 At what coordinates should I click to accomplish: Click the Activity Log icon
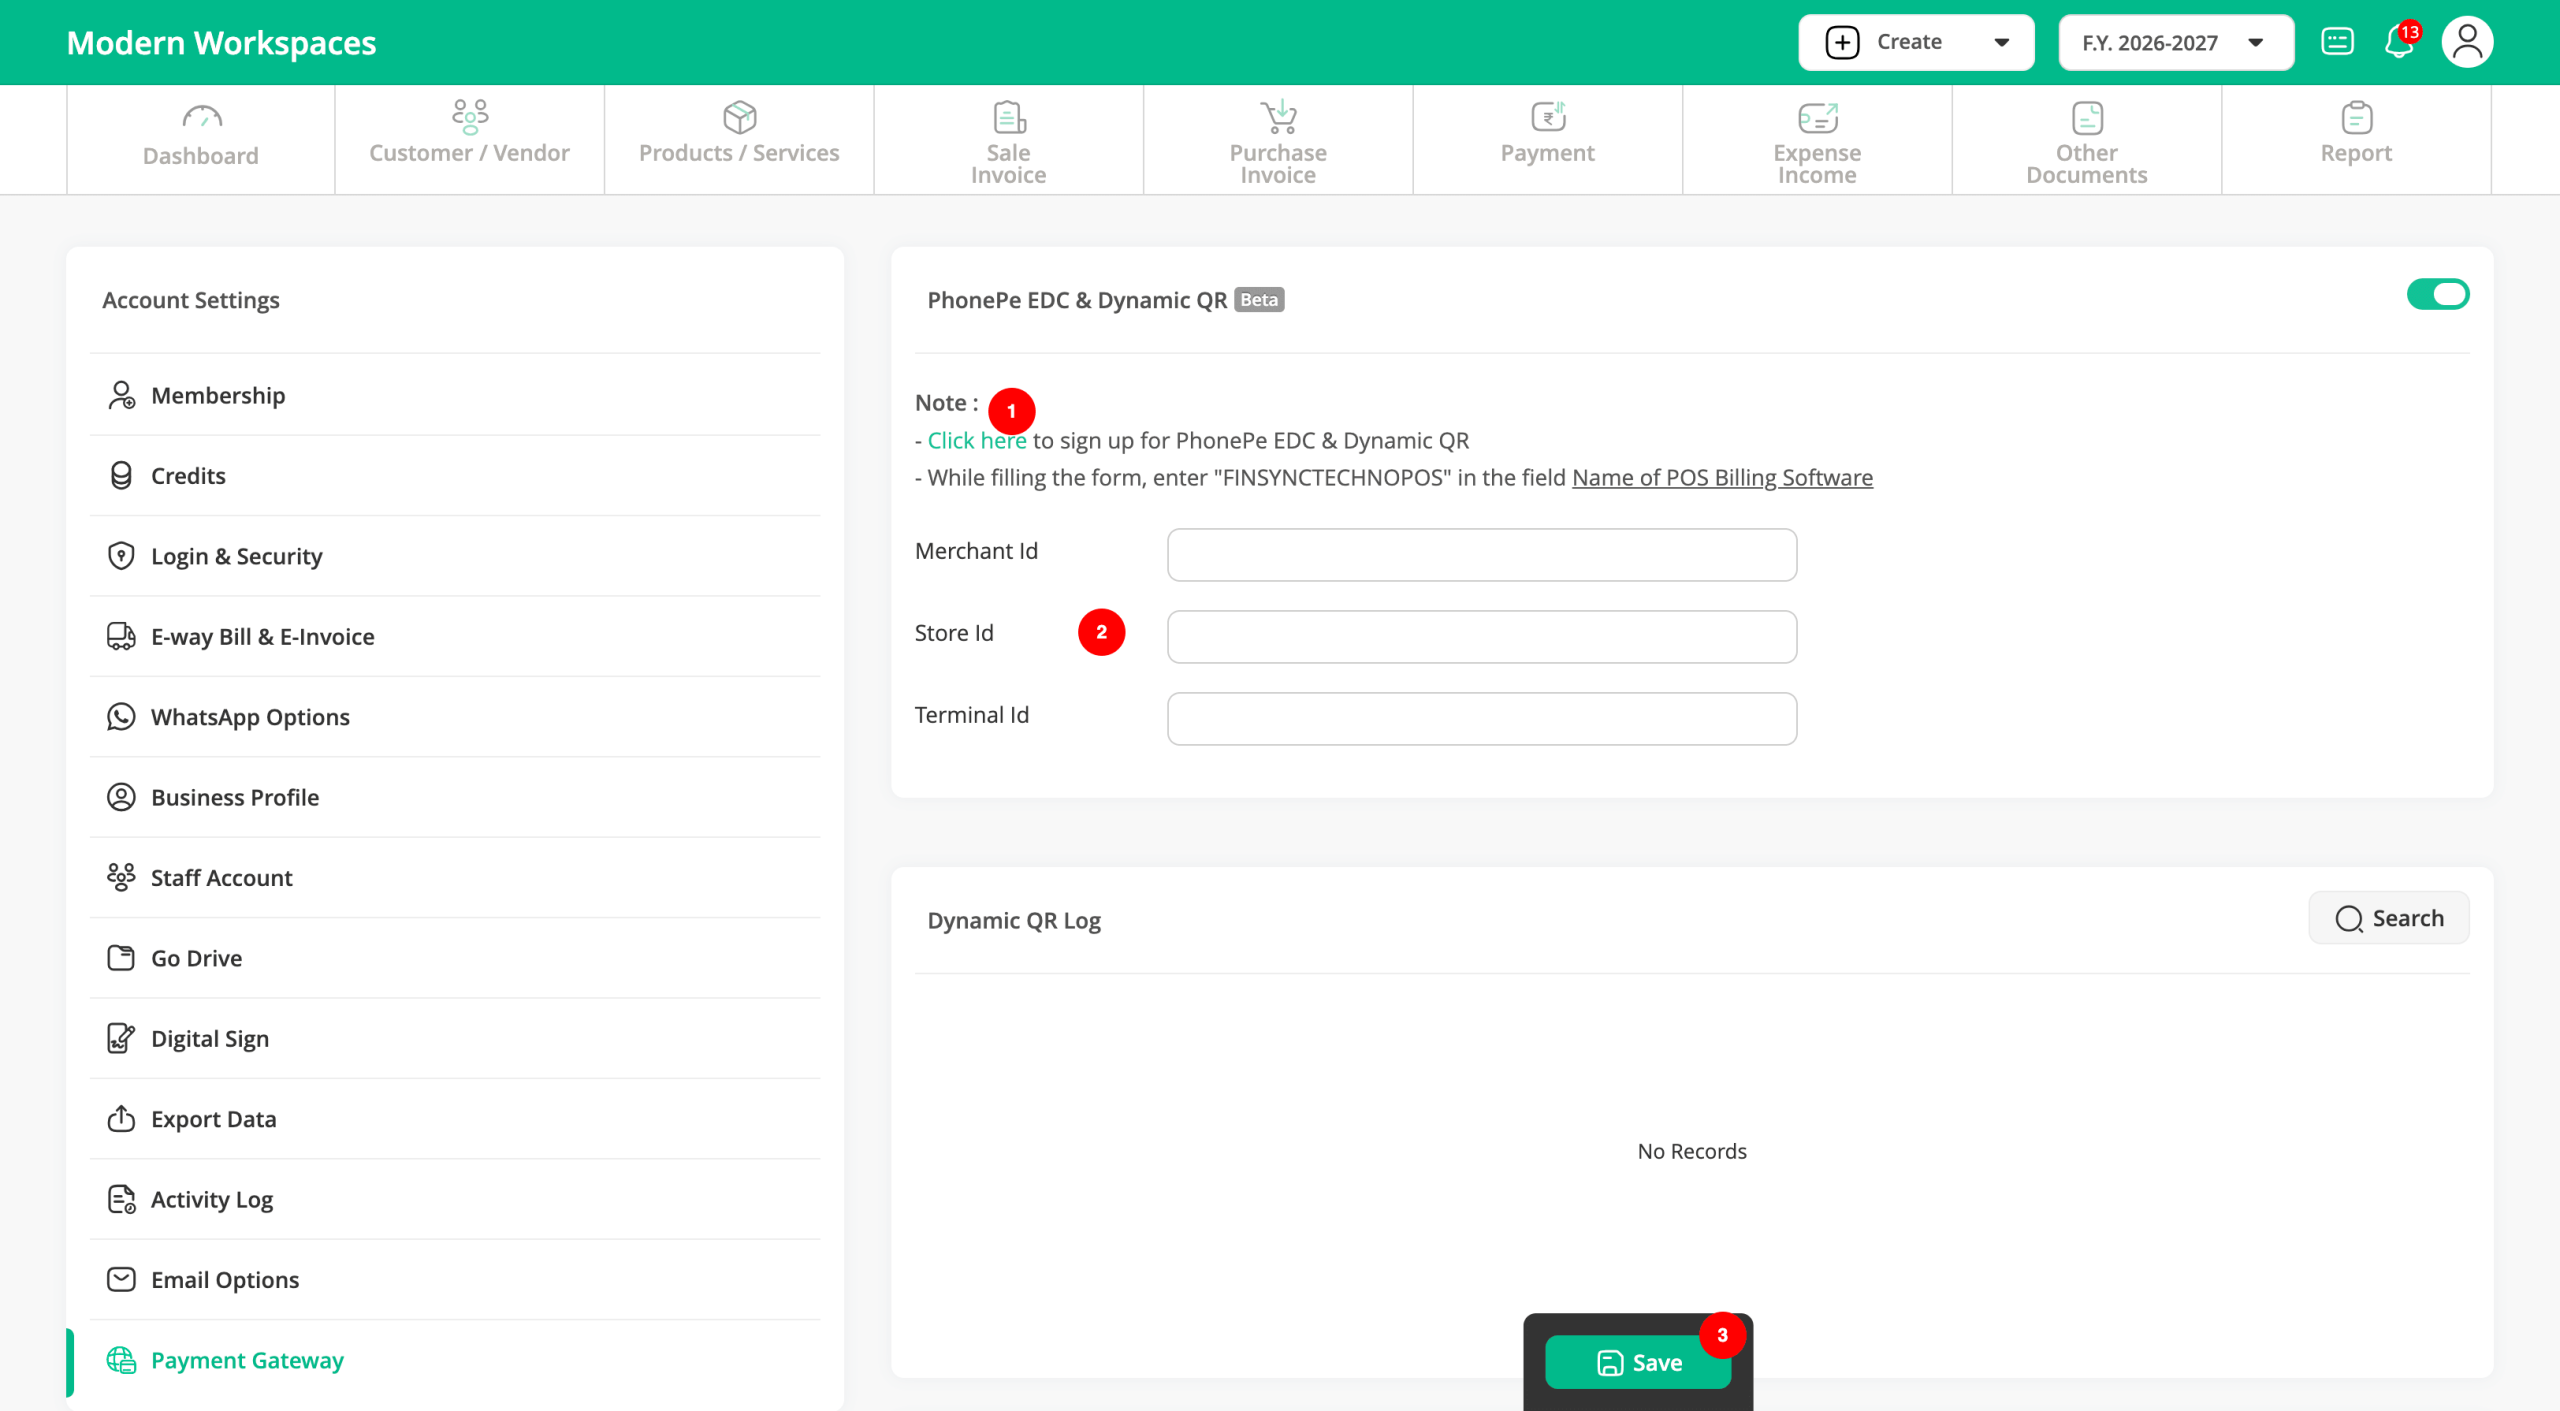pyautogui.click(x=121, y=1199)
